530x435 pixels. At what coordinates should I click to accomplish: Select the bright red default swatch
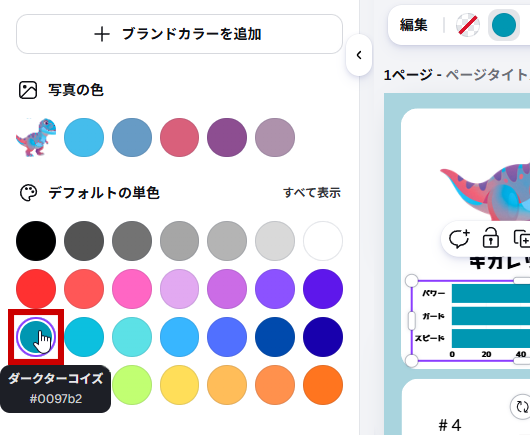click(36, 289)
